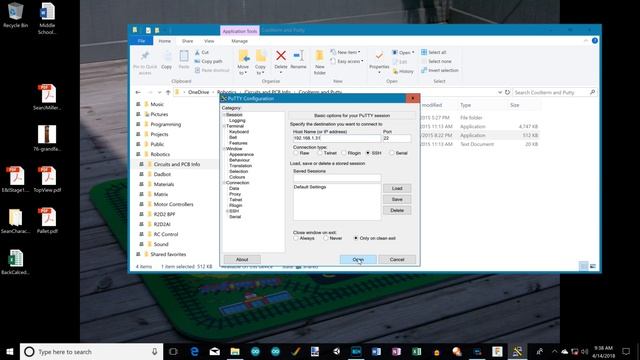Click Pin to Quick access in ribbon
This screenshot has height=360, width=640.
point(145,62)
